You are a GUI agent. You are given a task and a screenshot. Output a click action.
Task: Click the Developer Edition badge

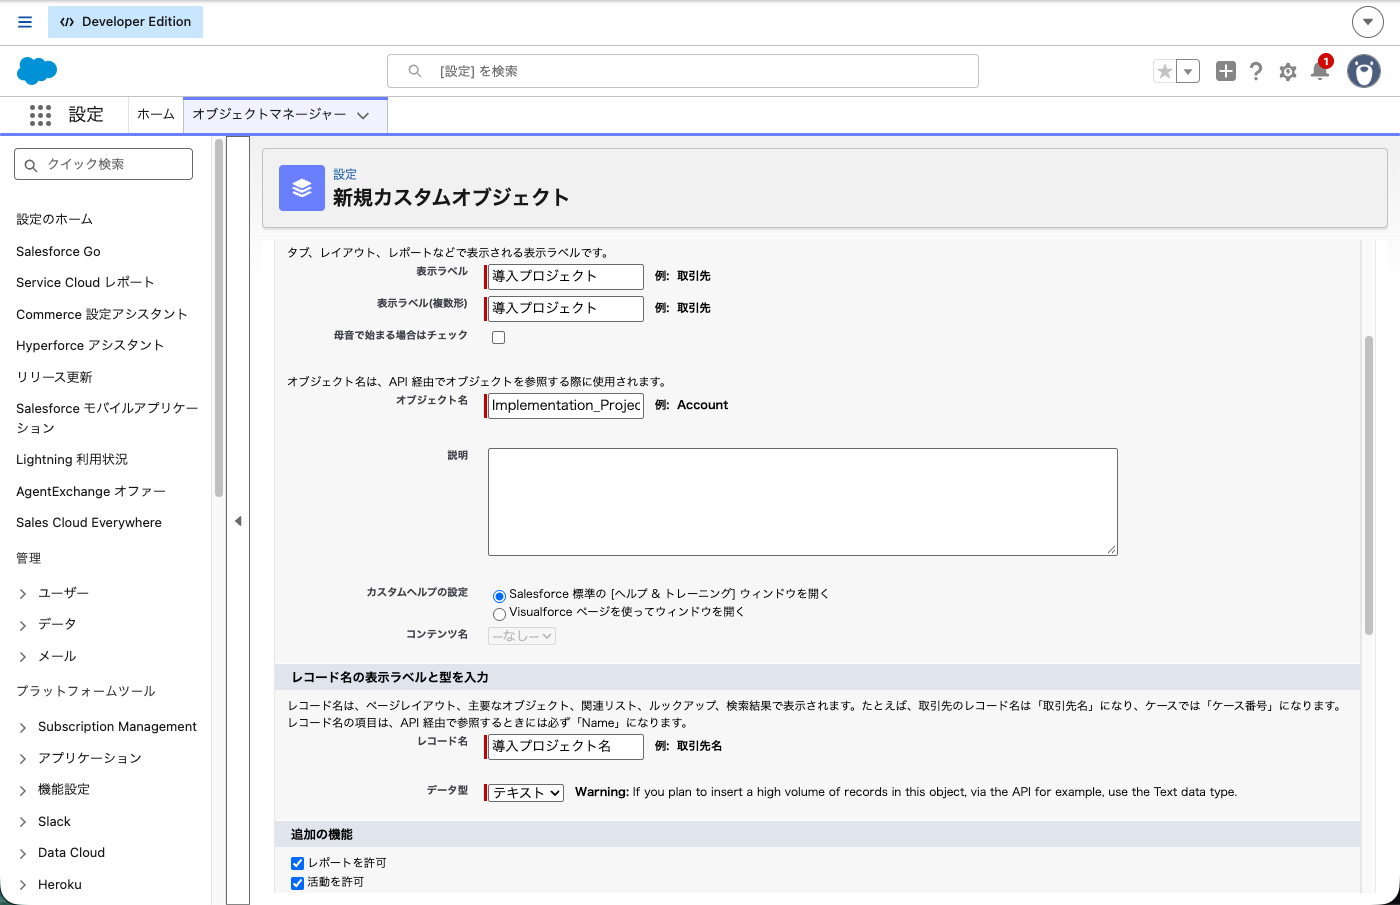pos(125,22)
